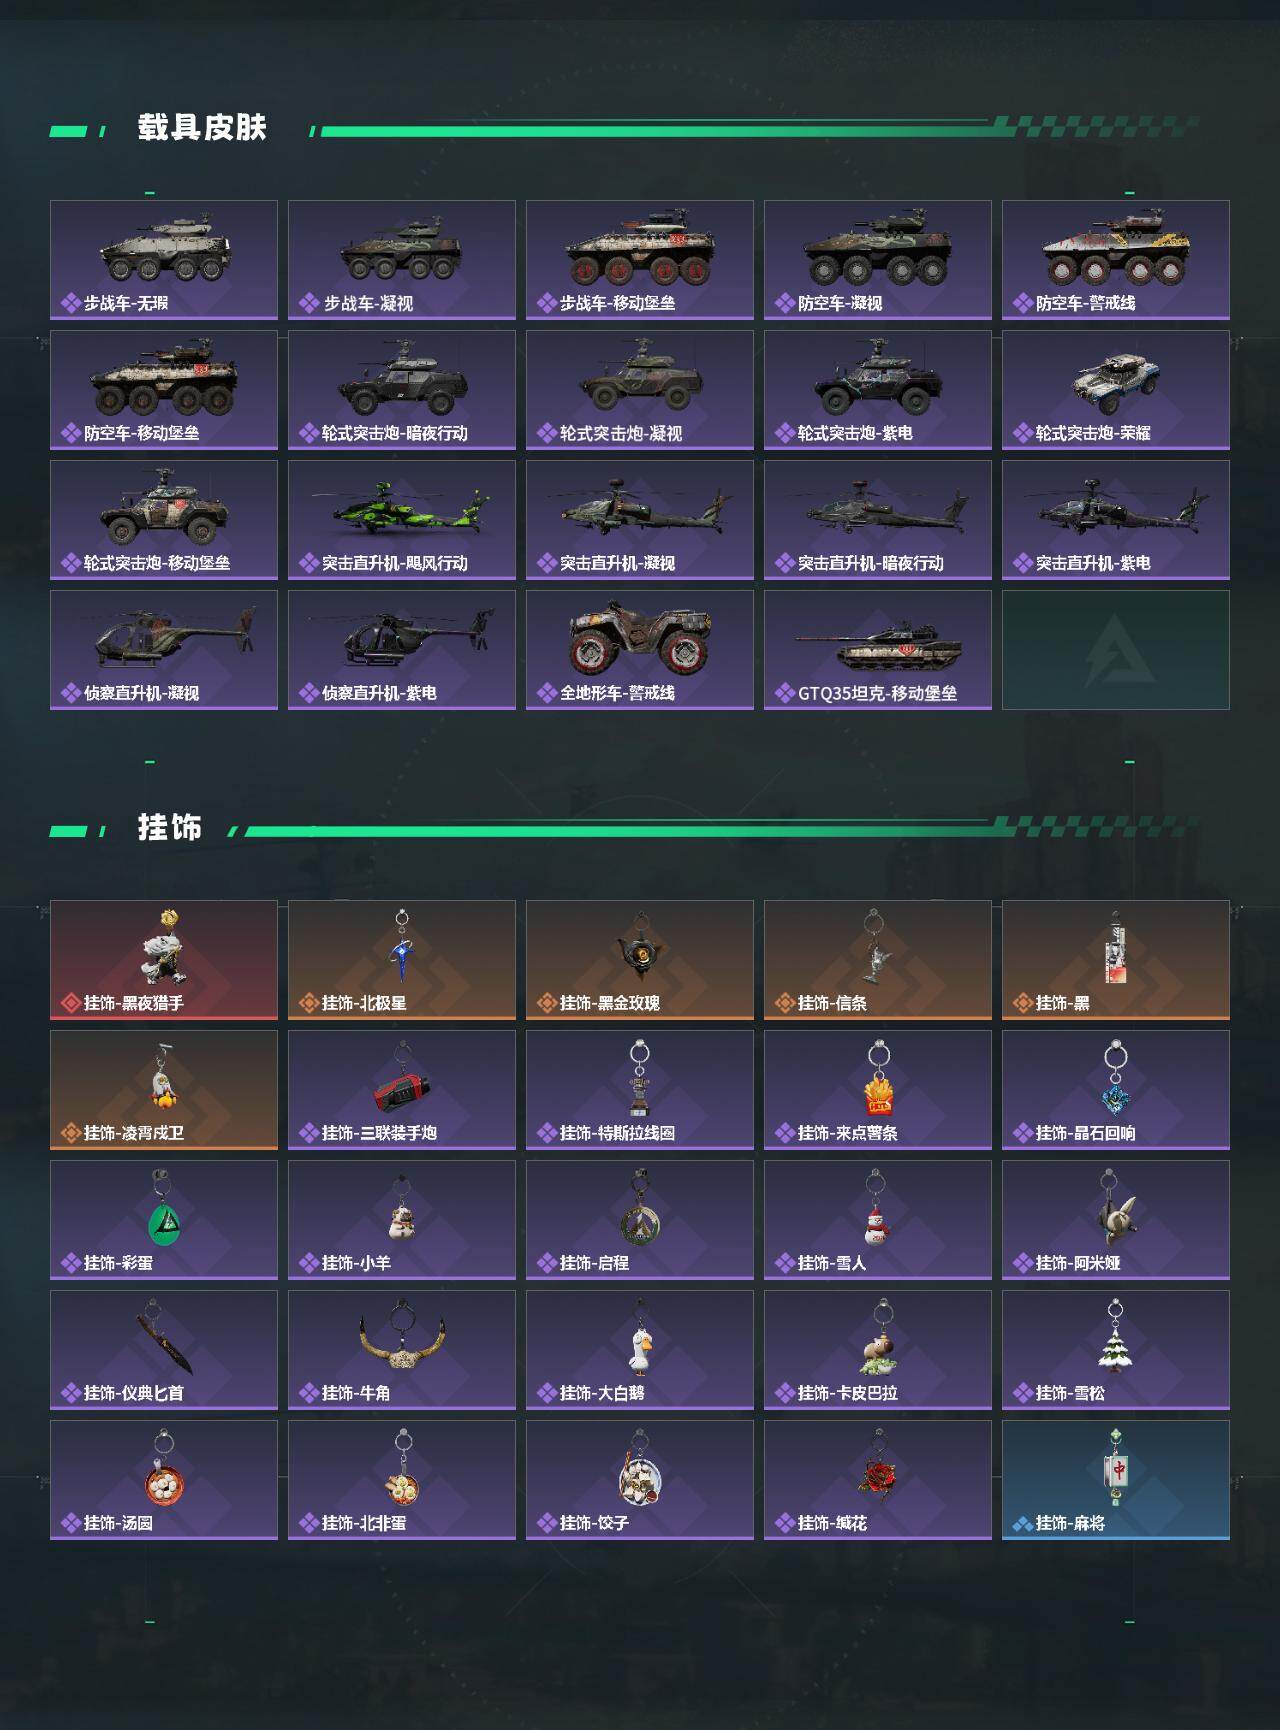
Task: Click the 挂饰 section heading
Action: (170, 828)
